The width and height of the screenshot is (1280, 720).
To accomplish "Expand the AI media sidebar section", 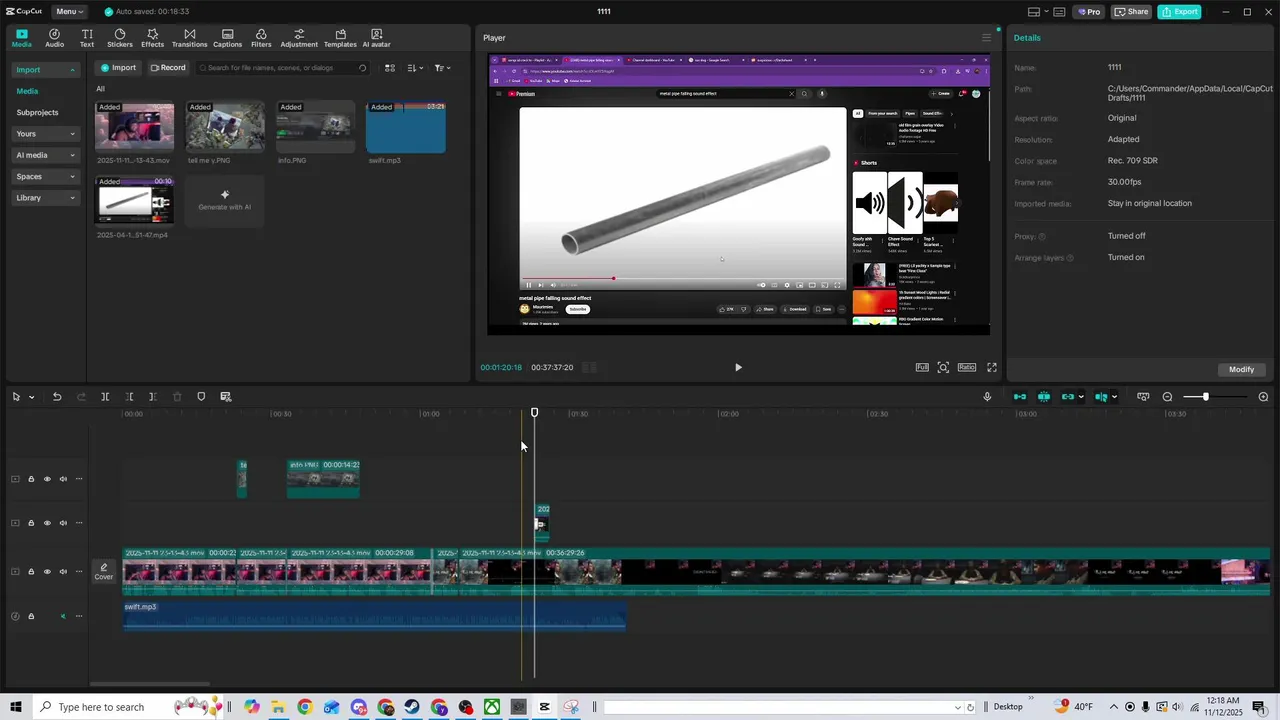I will tap(46, 155).
